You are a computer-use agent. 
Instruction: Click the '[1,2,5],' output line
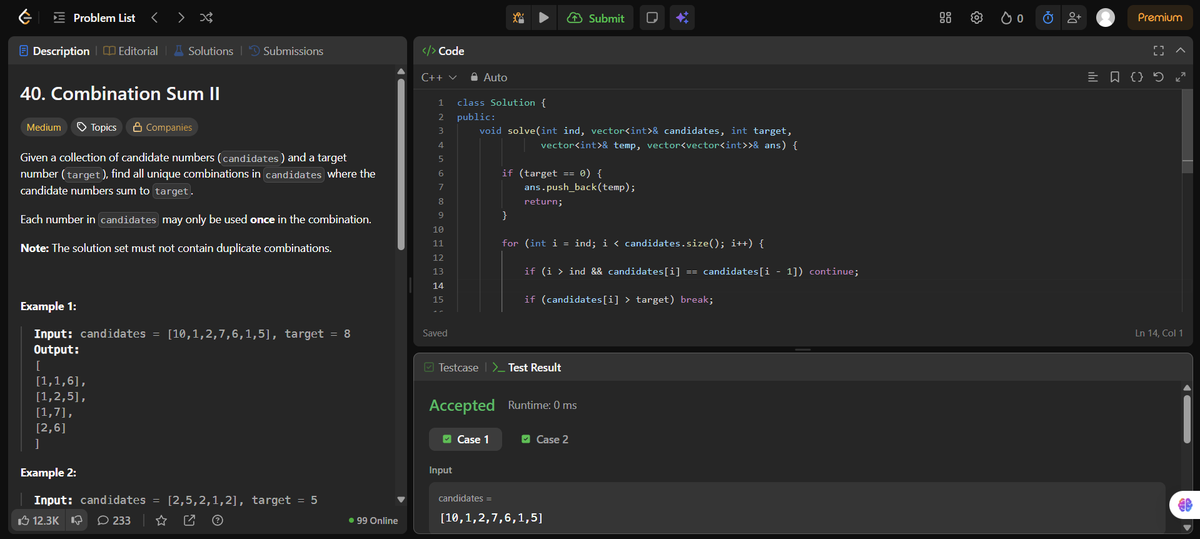[60, 396]
